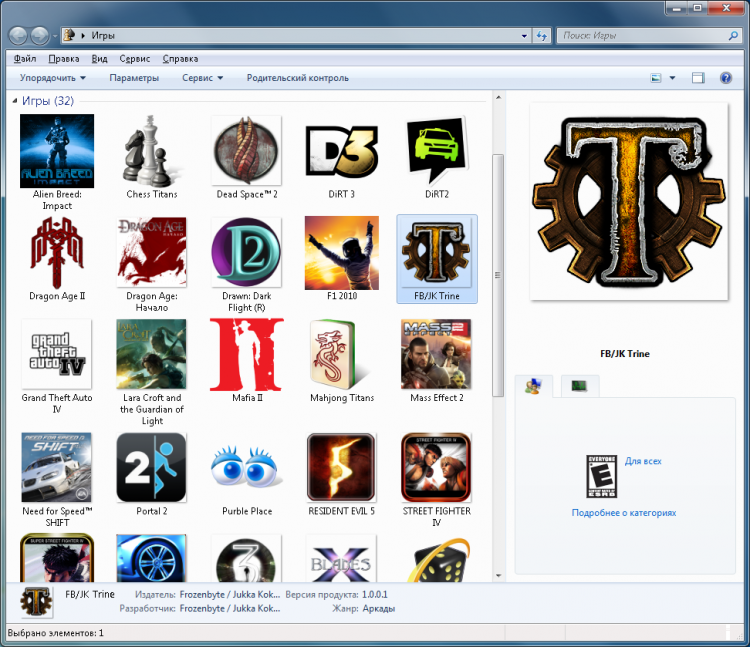Click the Trine icon in details pane
The width and height of the screenshot is (750, 647).
[x=36, y=602]
